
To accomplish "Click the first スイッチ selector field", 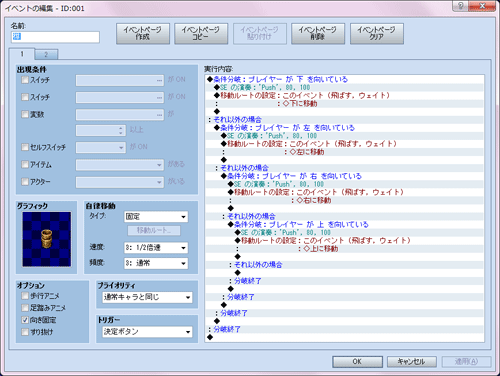I will [120, 80].
